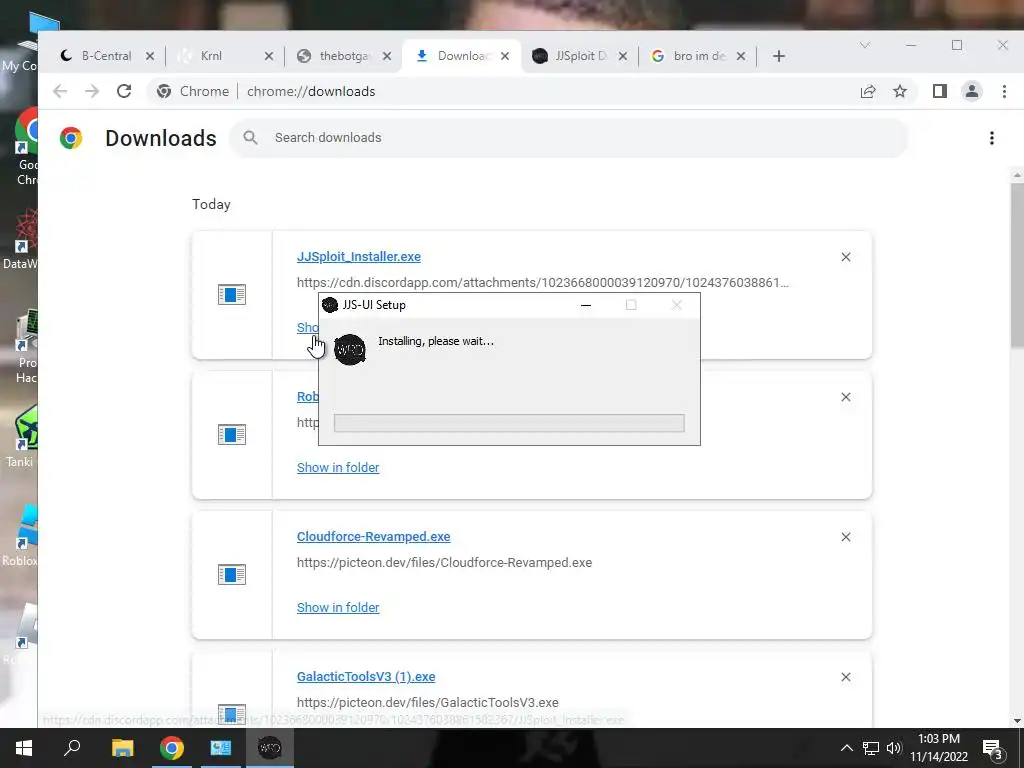
Task: Reload the downloads page
Action: (x=124, y=91)
